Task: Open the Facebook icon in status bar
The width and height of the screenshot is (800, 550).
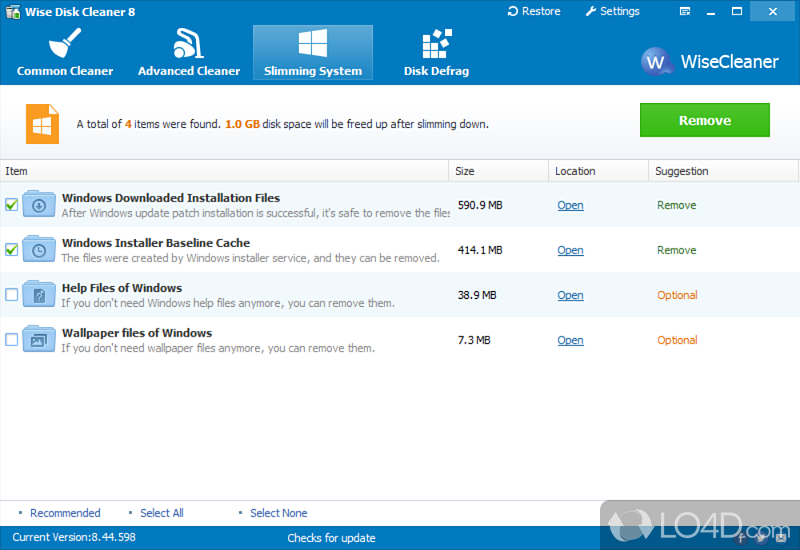Action: (x=741, y=538)
